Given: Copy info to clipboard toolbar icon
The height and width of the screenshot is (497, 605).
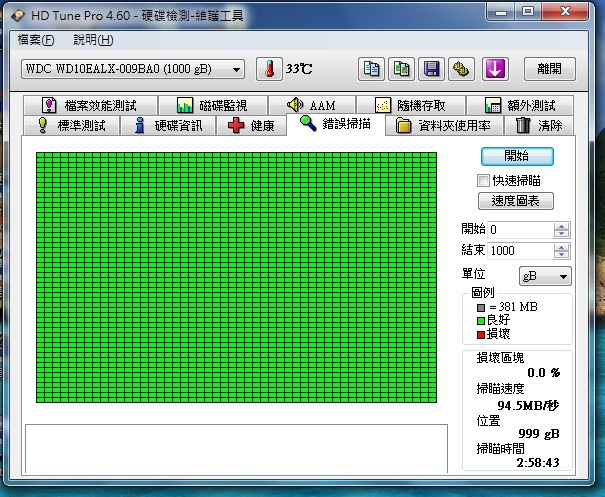Looking at the screenshot, I should (371, 69).
